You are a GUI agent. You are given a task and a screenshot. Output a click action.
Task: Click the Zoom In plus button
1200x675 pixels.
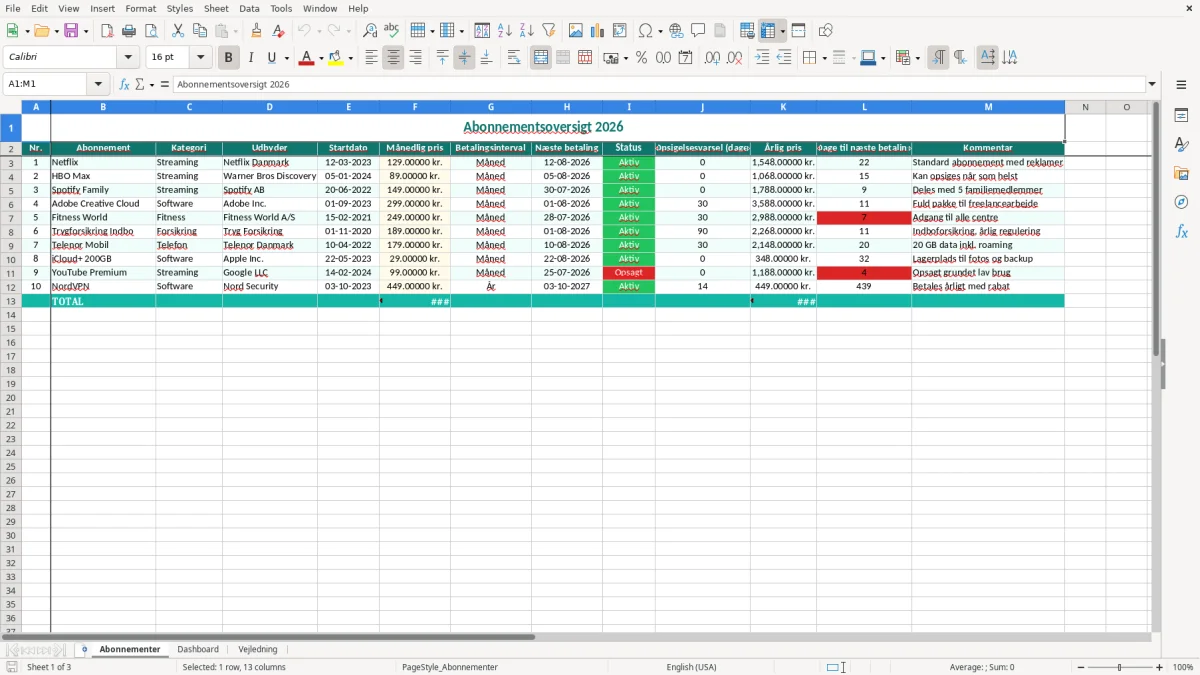point(1160,667)
